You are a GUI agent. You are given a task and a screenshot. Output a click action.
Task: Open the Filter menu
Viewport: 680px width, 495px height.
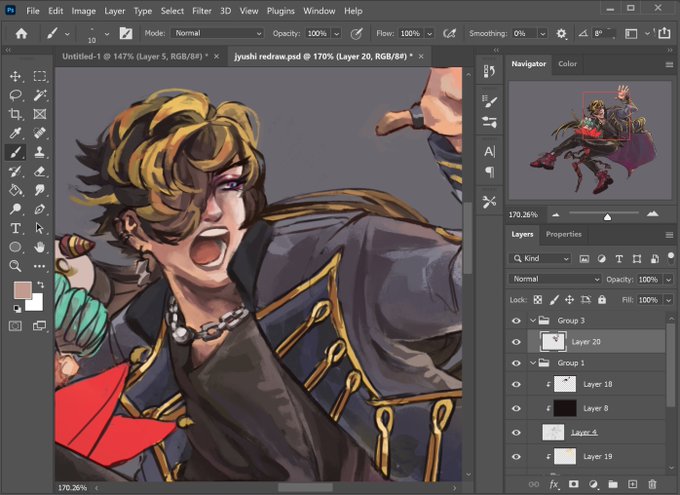click(x=202, y=11)
